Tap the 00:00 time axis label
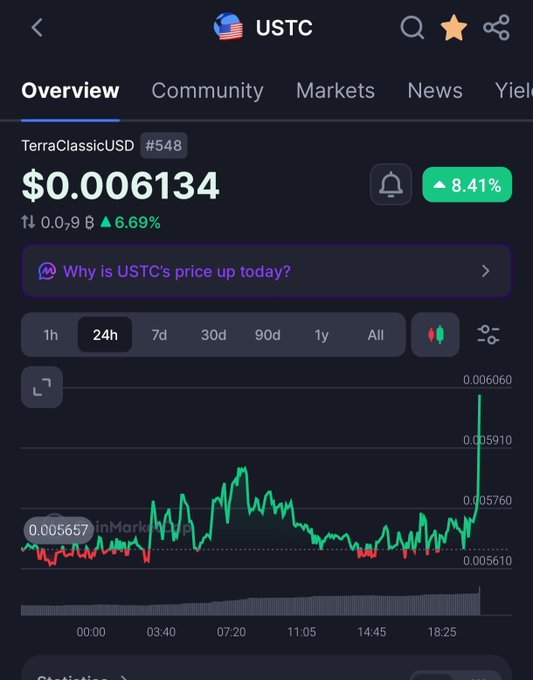The width and height of the screenshot is (533, 680). [x=91, y=632]
